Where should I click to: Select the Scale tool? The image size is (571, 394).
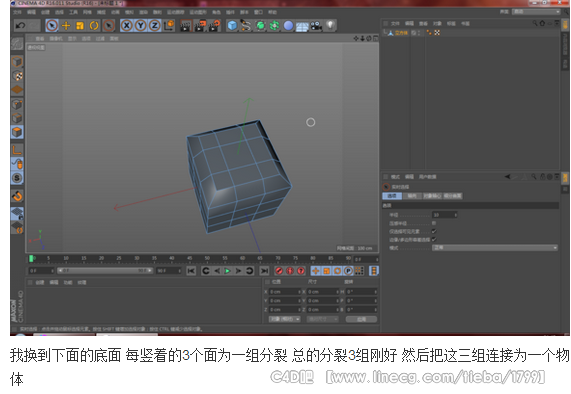click(80, 25)
